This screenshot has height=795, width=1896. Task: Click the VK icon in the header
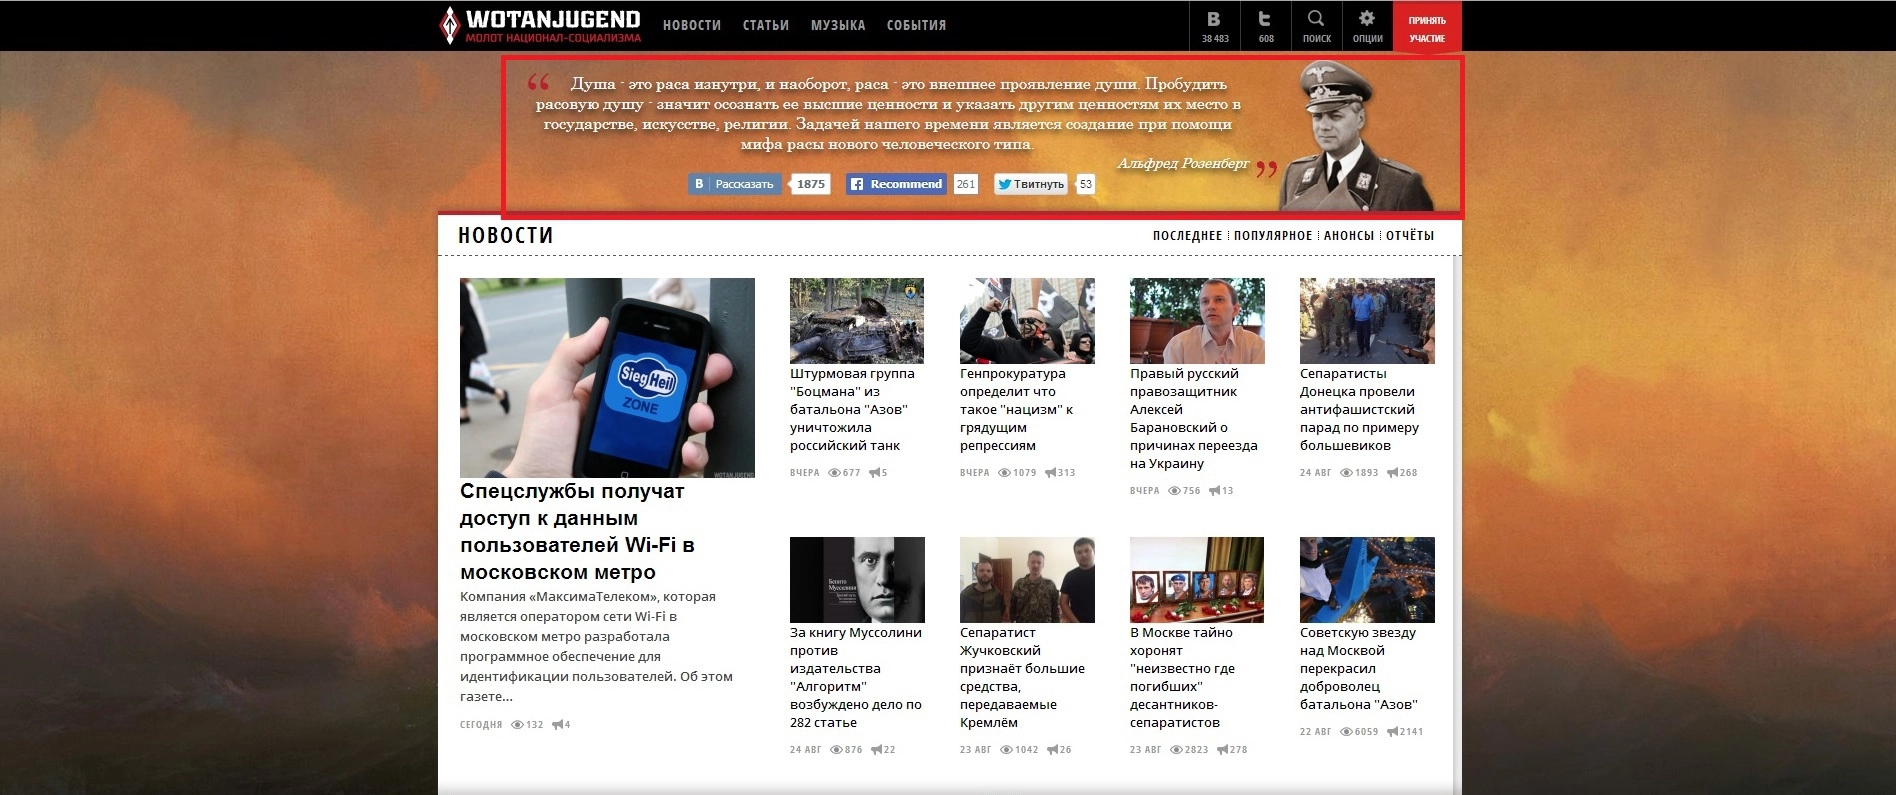(x=1214, y=20)
